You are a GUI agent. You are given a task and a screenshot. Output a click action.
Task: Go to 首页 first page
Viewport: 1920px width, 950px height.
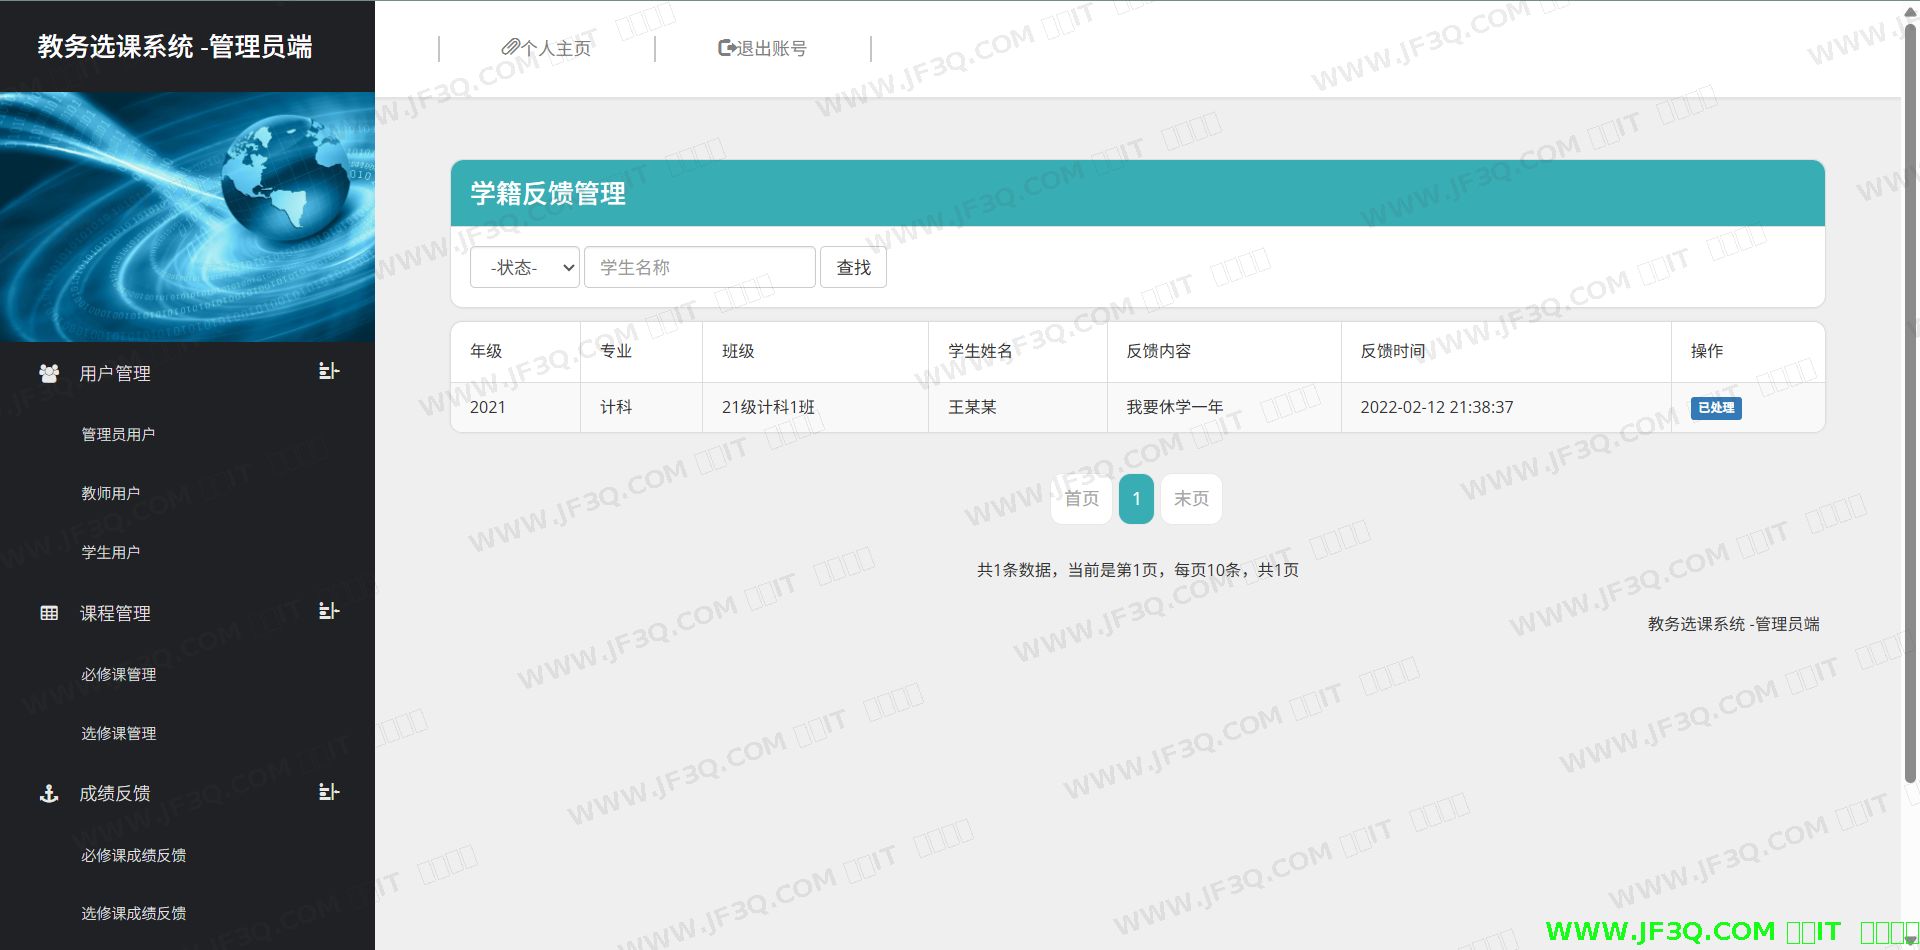(x=1081, y=498)
